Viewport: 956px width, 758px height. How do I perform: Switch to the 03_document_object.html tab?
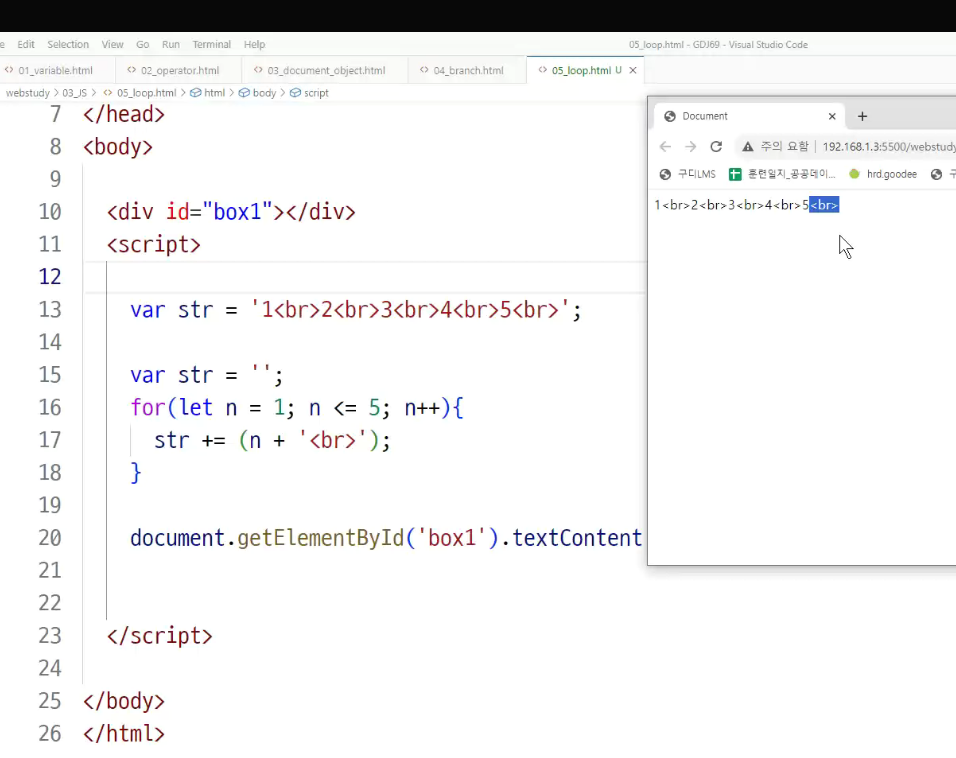[325, 70]
